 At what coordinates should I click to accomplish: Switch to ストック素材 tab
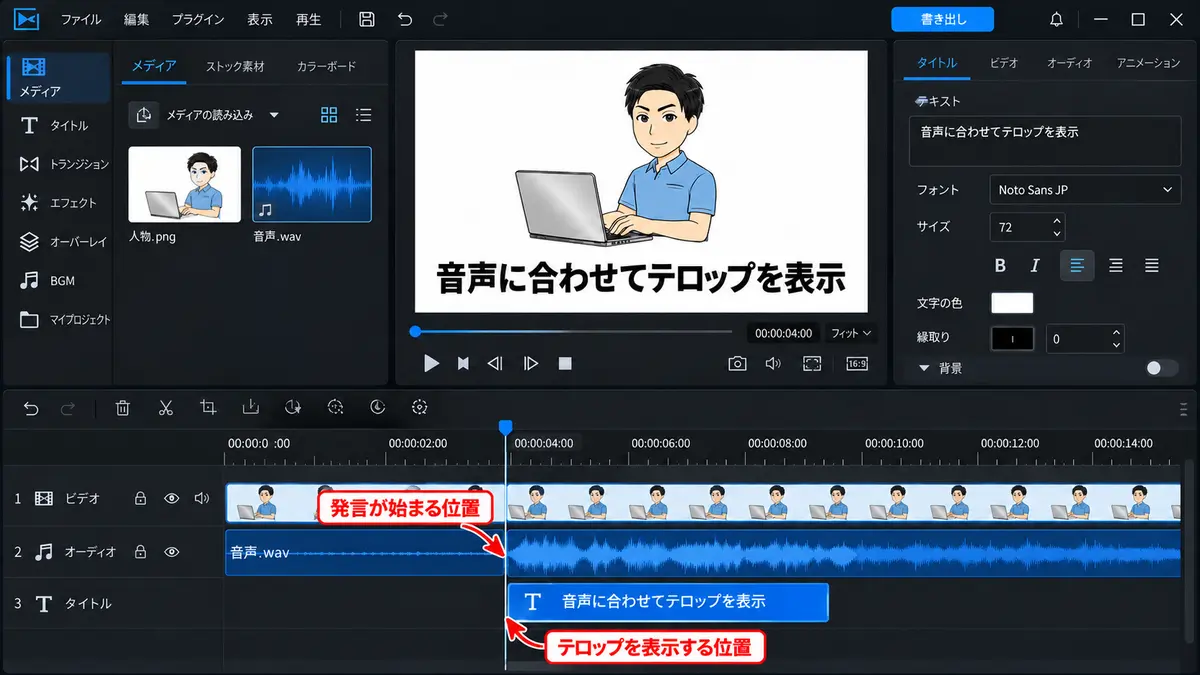point(235,67)
